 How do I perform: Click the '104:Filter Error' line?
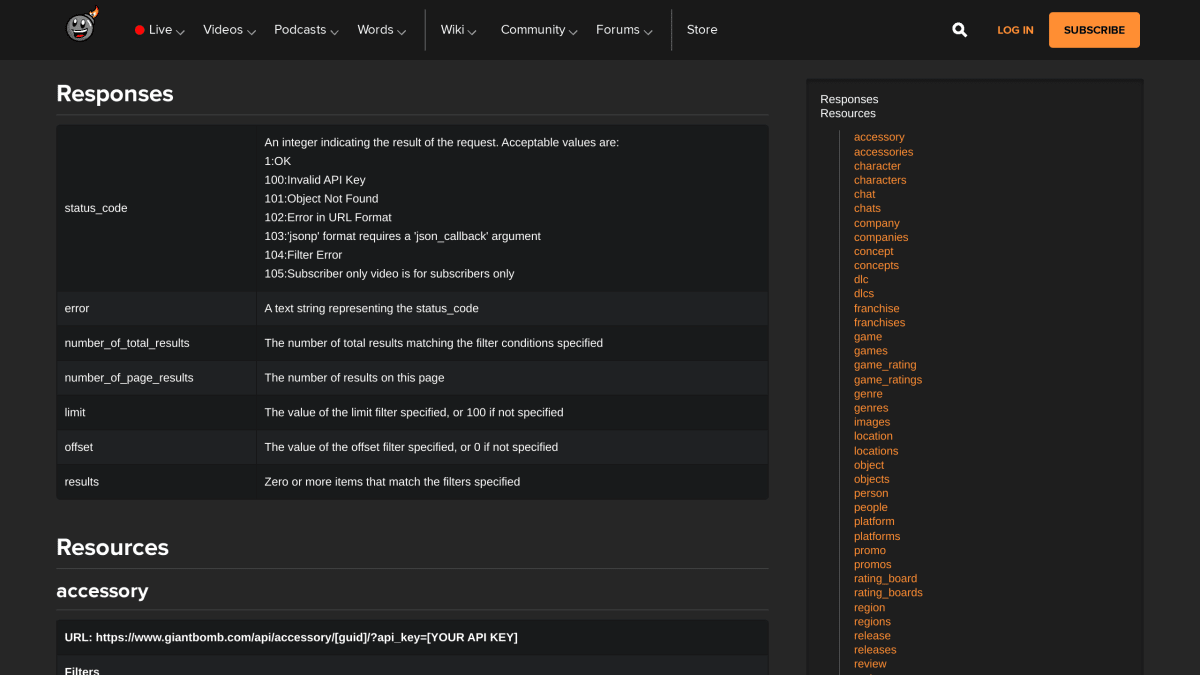(x=303, y=255)
